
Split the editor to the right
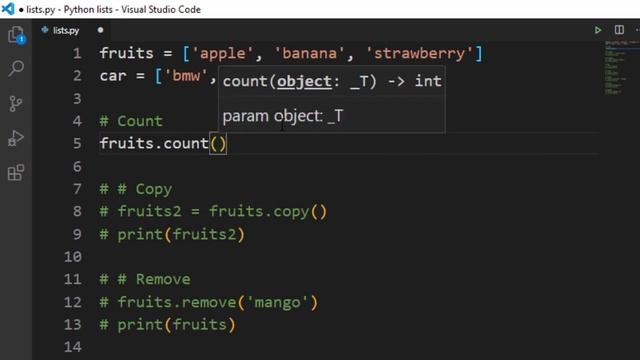point(619,30)
